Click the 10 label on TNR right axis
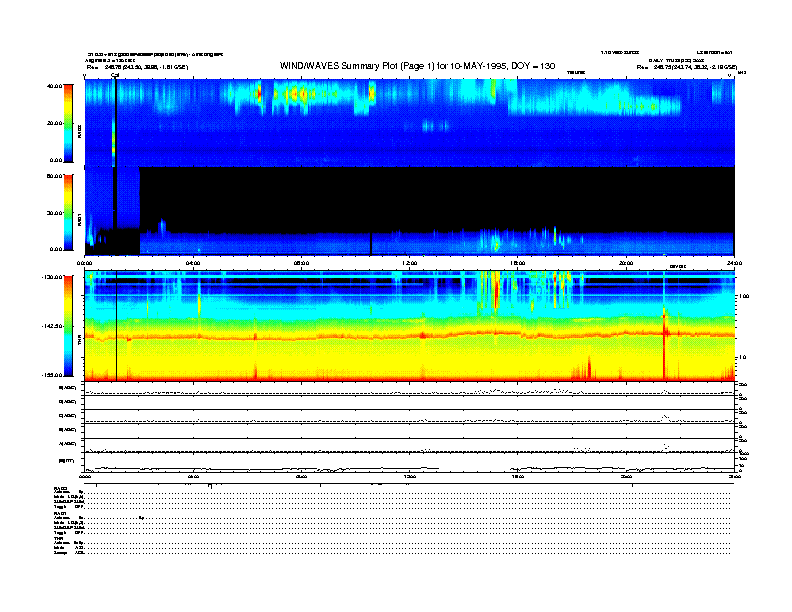Image resolution: width=792 pixels, height=612 pixels. (745, 358)
